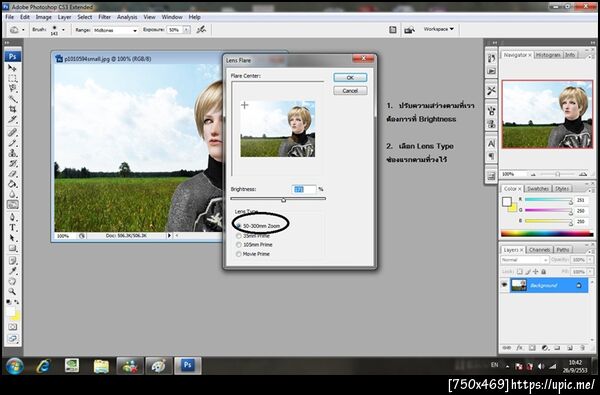Select the Eraser tool
Screen dimensions: 600x395
tap(12, 174)
